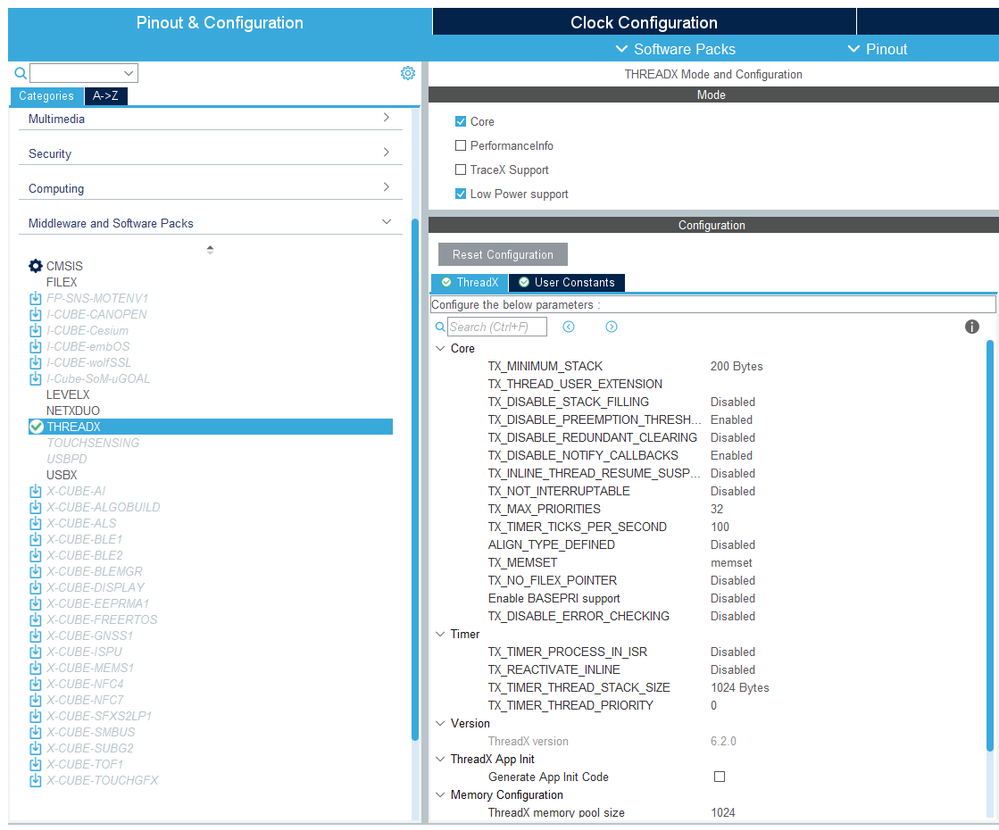Image resolution: width=999 pixels, height=830 pixels.
Task: Click download icon beside I-Cube-SoM-uGOAL
Action: click(36, 378)
